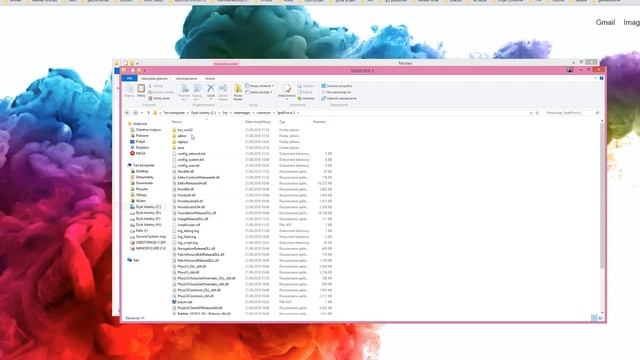Sort by Nazwa column header
This screenshot has width=640, height=360.
point(177,122)
